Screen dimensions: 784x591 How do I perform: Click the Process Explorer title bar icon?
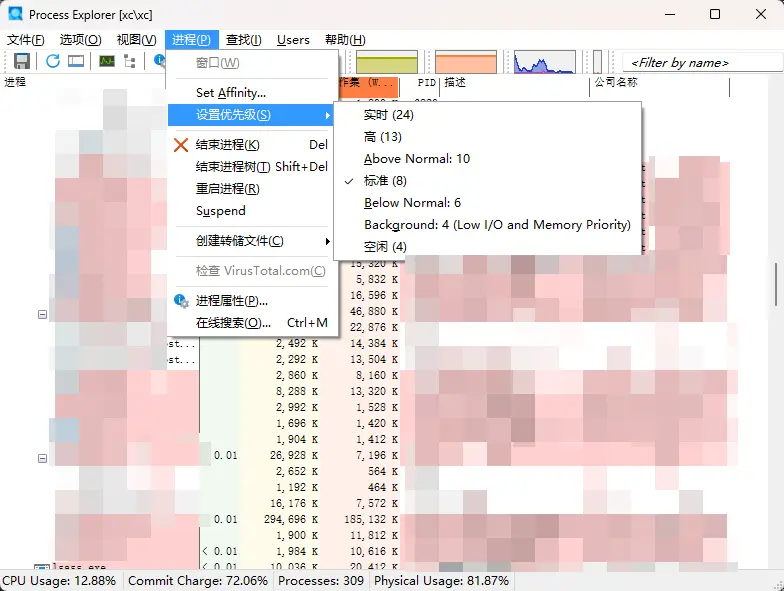click(x=16, y=14)
